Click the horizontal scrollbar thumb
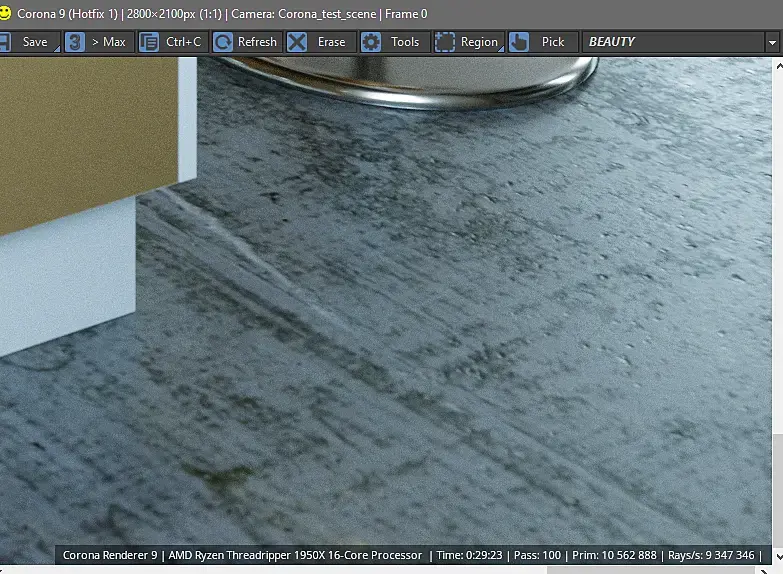The width and height of the screenshot is (783, 574). [x=651, y=571]
